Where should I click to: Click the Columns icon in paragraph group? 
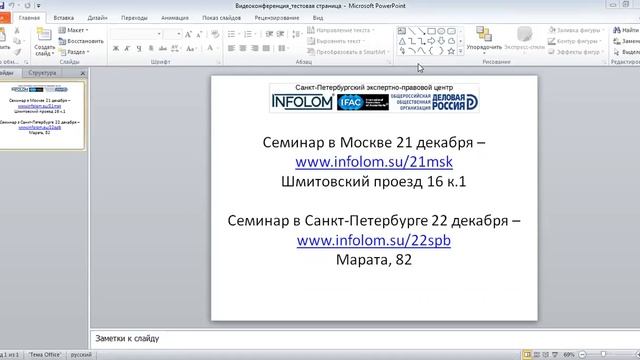[x=283, y=49]
